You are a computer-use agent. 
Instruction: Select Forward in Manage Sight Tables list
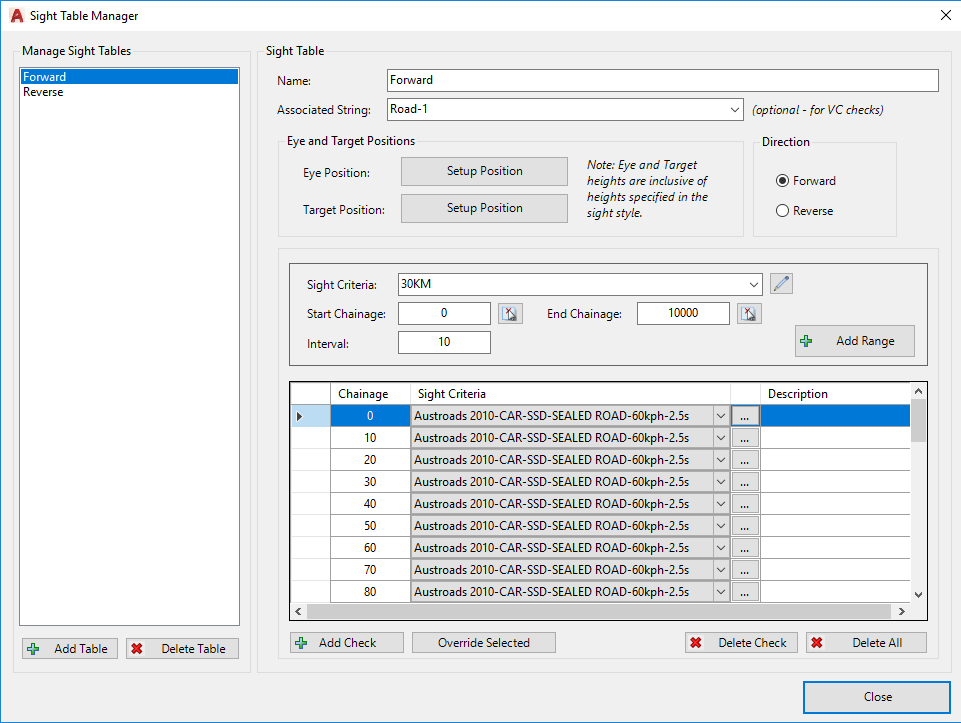45,77
